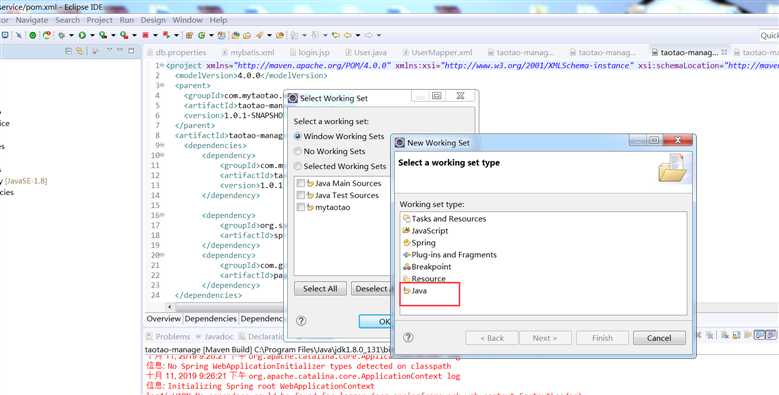
Task: Select Plug-ins and Fragments working set type
Action: [x=450, y=254]
